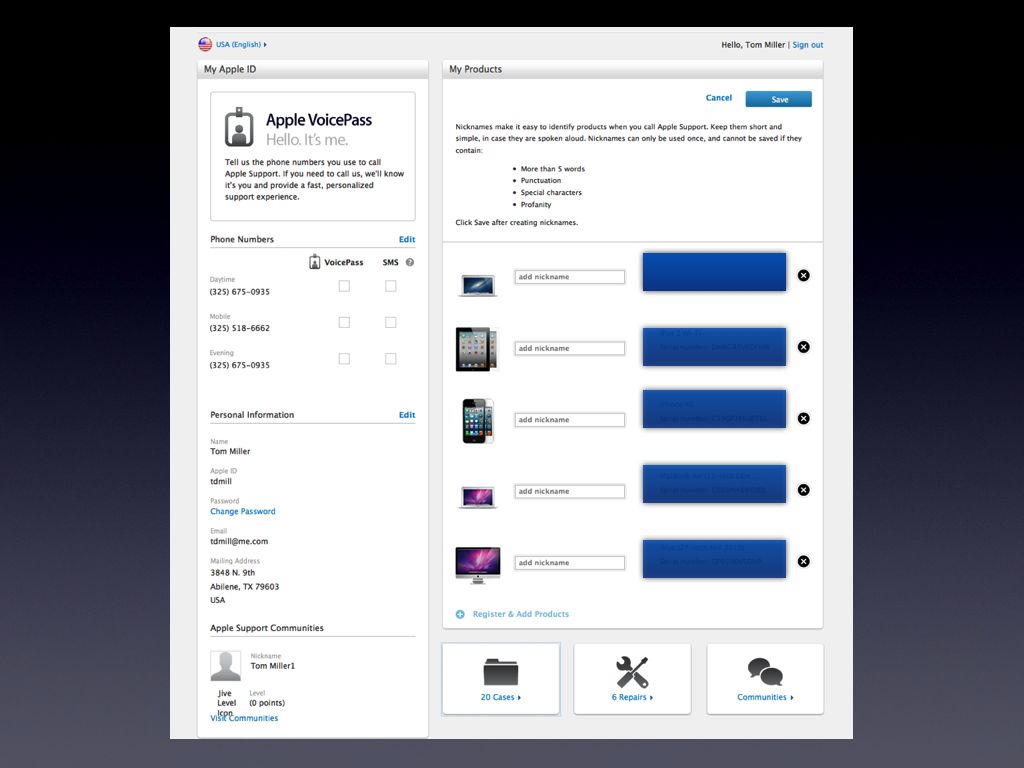
Task: Click the USA flag icon
Action: (205, 44)
